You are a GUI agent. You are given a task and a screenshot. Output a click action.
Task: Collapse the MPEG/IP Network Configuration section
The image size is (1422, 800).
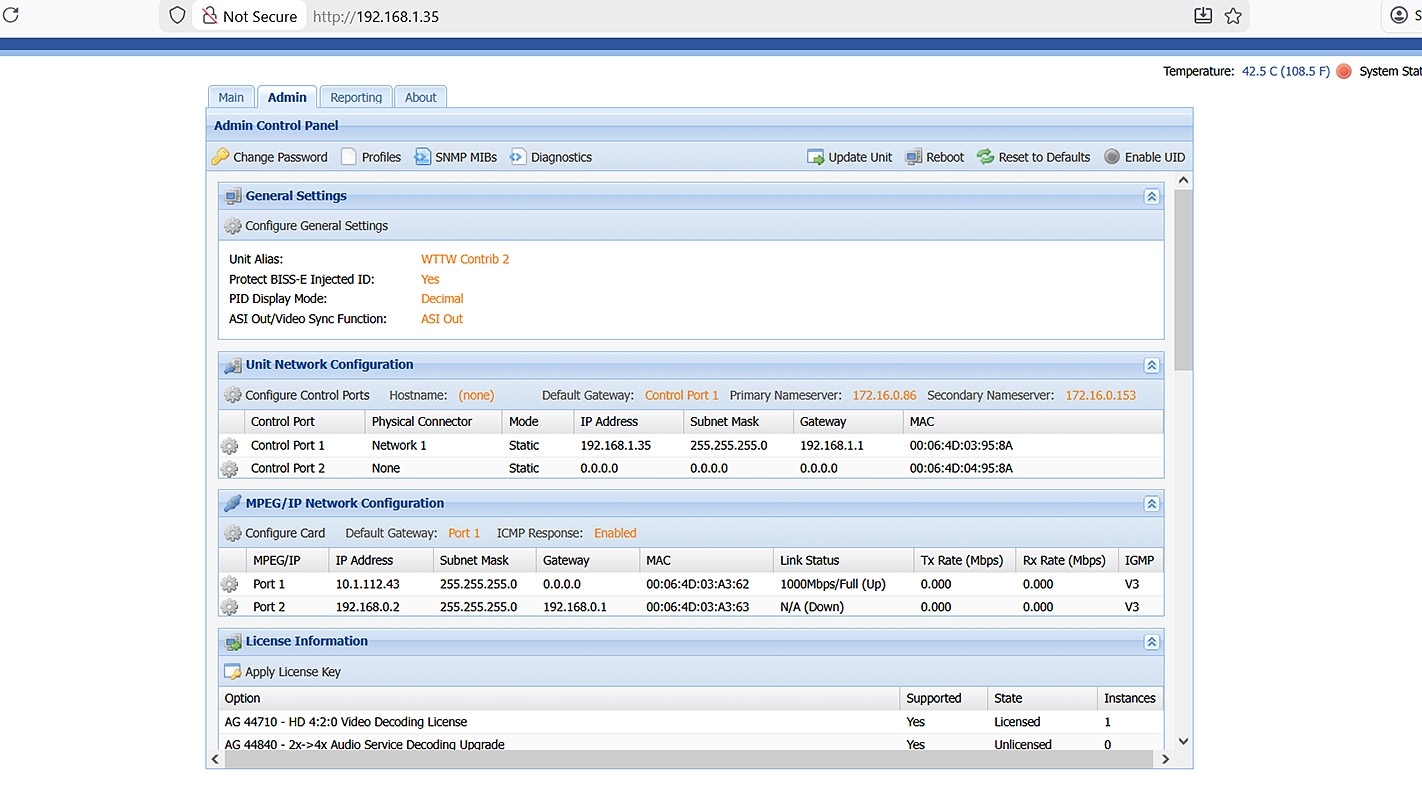(1151, 504)
